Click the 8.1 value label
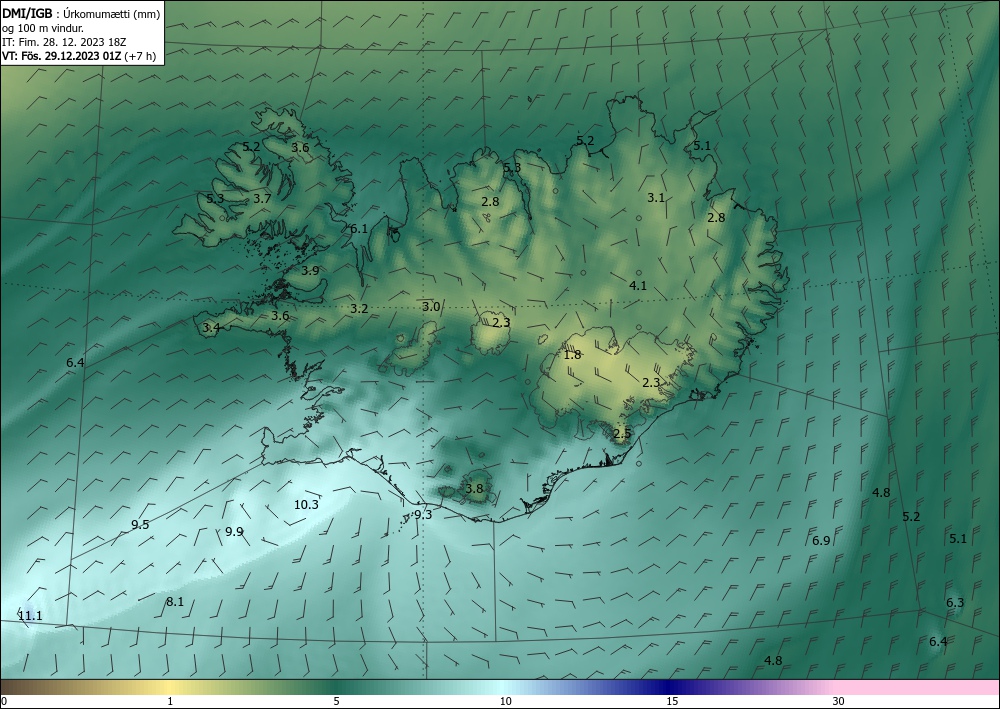The height and width of the screenshot is (709, 1000). click(175, 601)
